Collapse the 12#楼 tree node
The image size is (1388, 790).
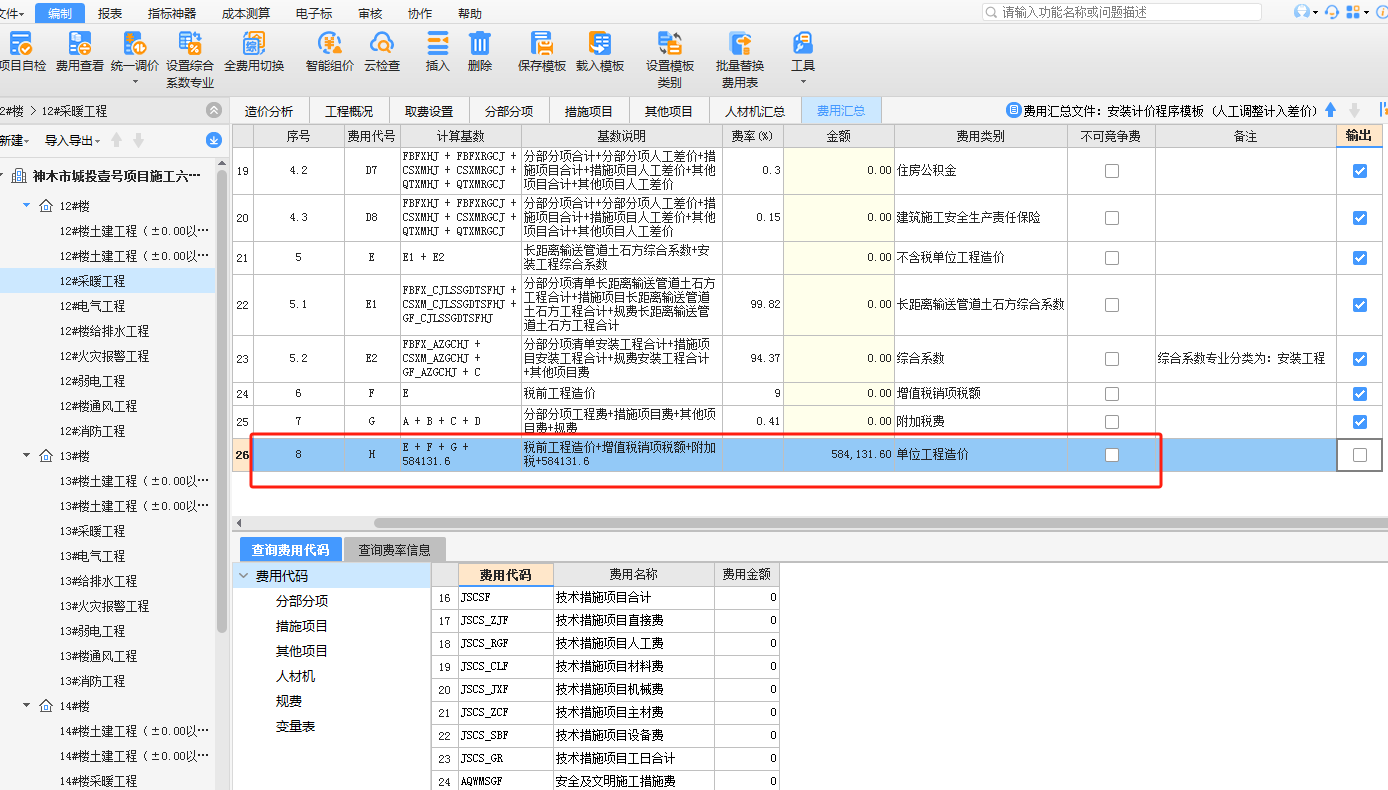tap(28, 206)
